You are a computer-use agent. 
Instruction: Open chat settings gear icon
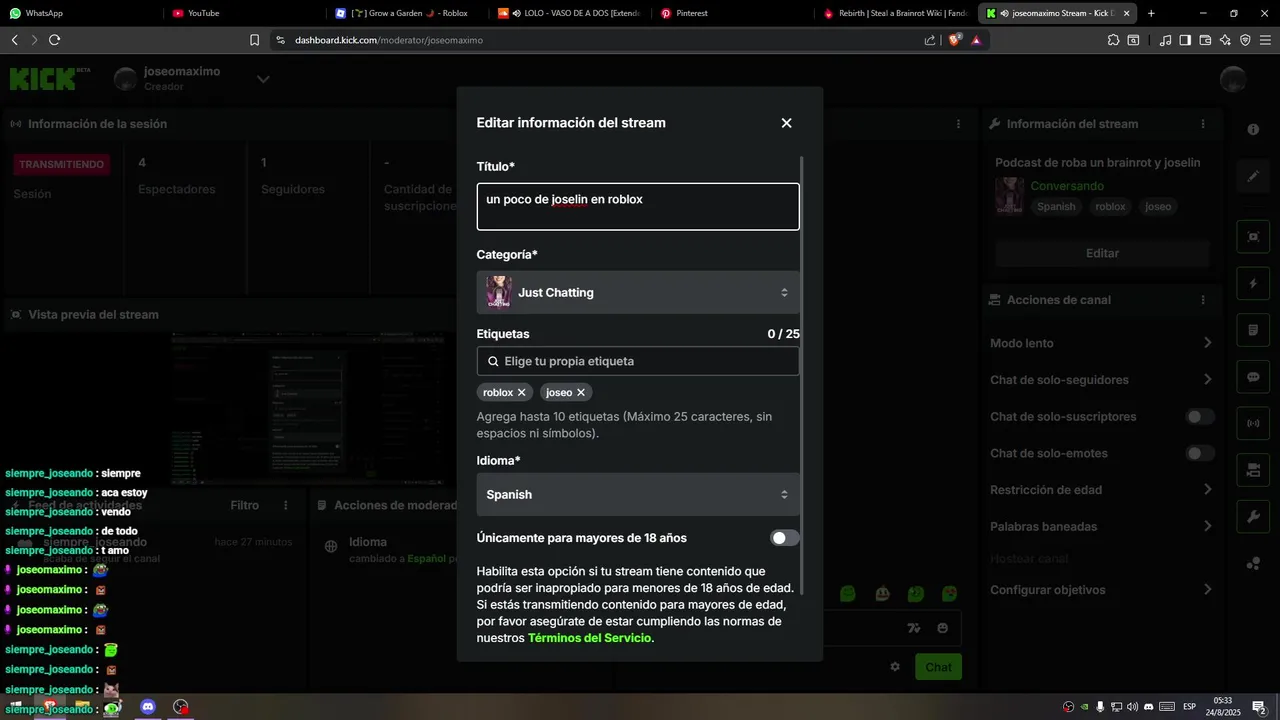(x=895, y=667)
